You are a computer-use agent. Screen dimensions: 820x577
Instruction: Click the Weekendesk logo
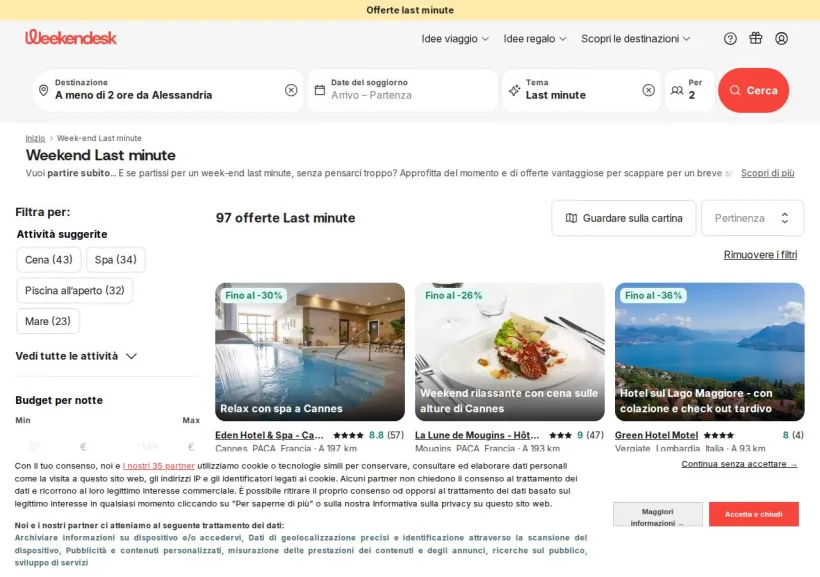pos(71,37)
